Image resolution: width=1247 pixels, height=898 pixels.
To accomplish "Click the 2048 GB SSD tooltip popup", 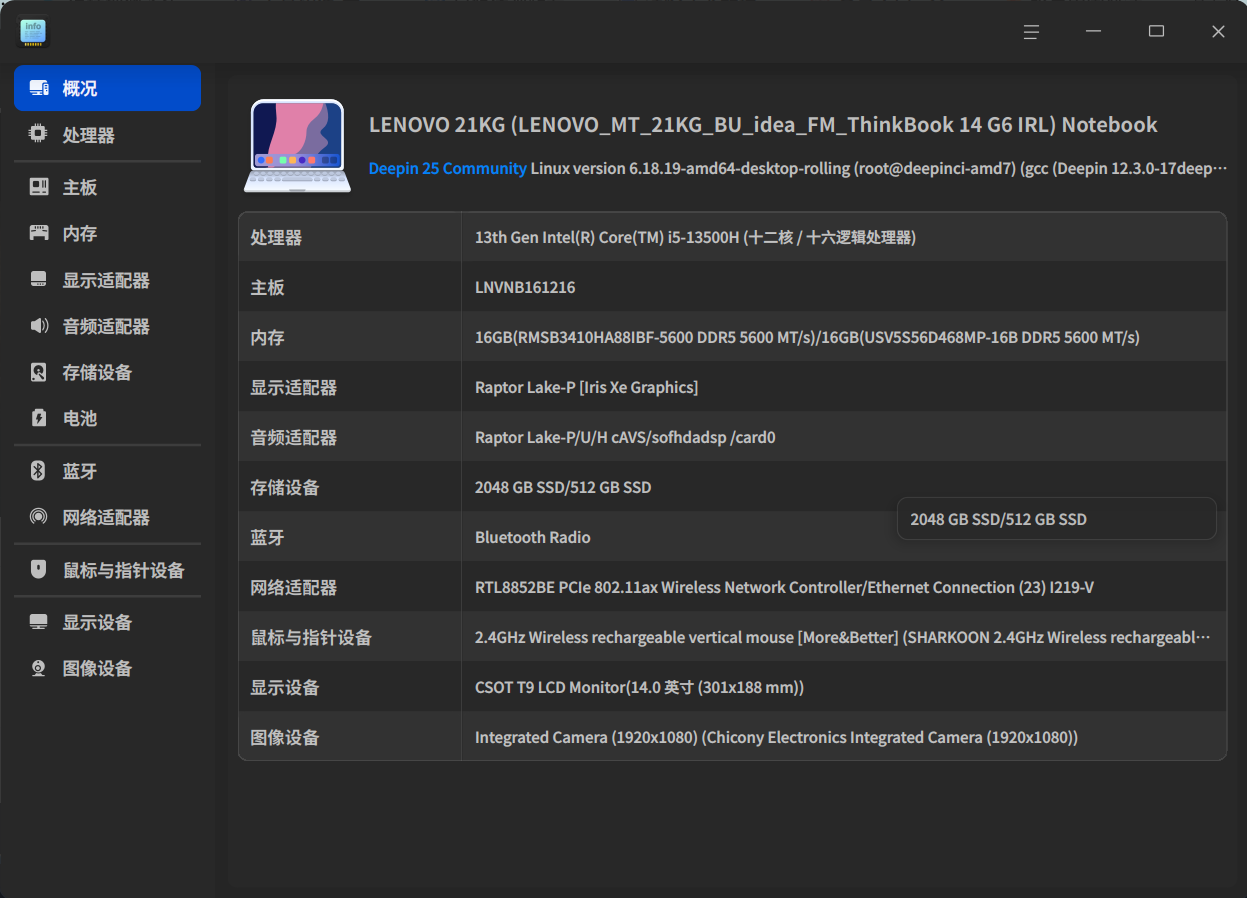I will (x=1057, y=519).
